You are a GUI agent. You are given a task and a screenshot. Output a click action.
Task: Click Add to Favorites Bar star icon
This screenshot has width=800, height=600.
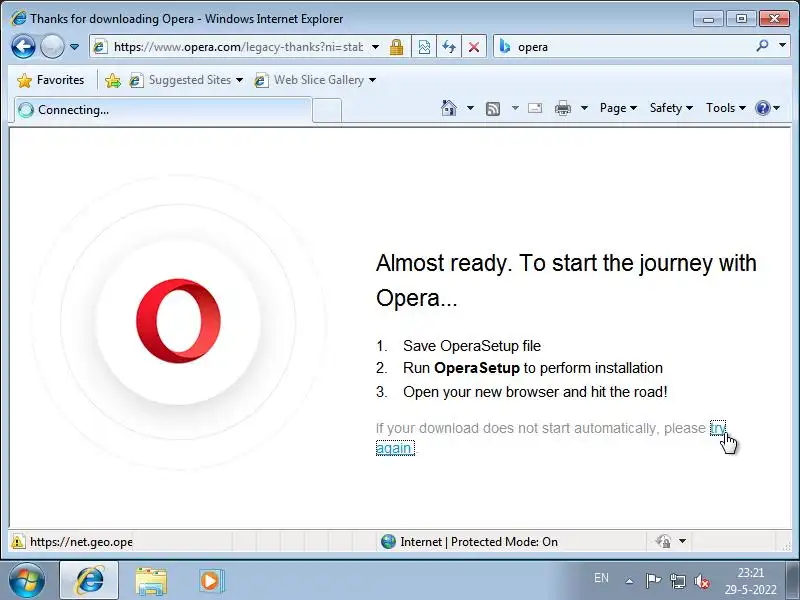pos(113,80)
